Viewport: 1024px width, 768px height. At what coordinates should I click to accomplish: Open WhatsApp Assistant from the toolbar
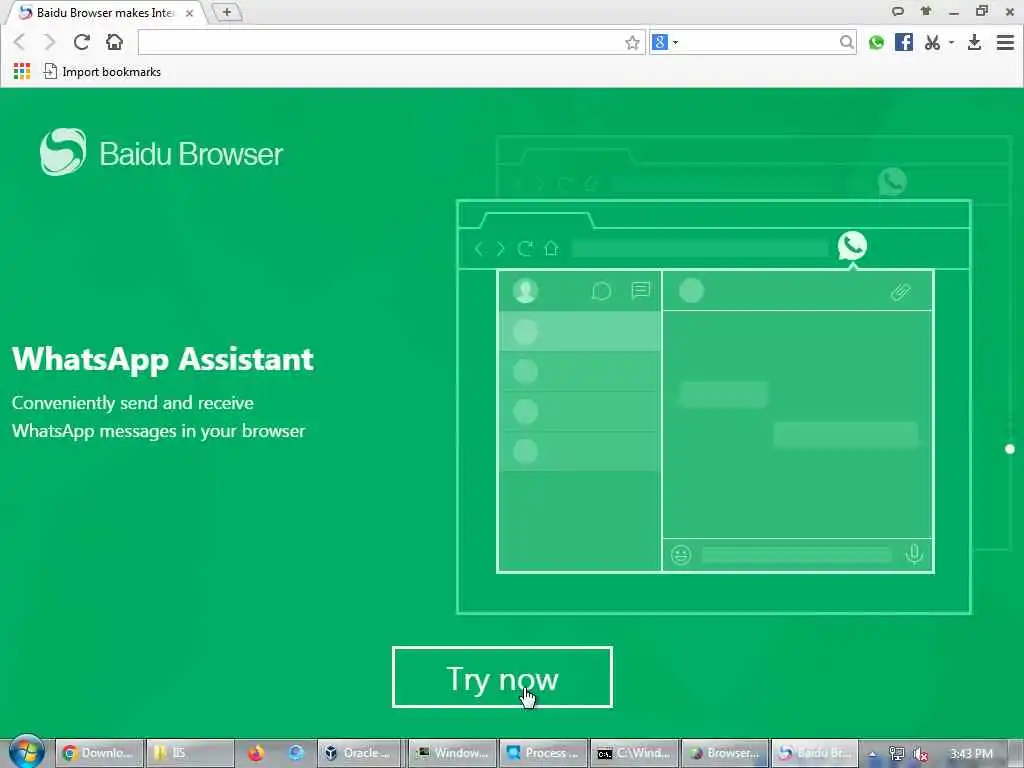point(876,42)
